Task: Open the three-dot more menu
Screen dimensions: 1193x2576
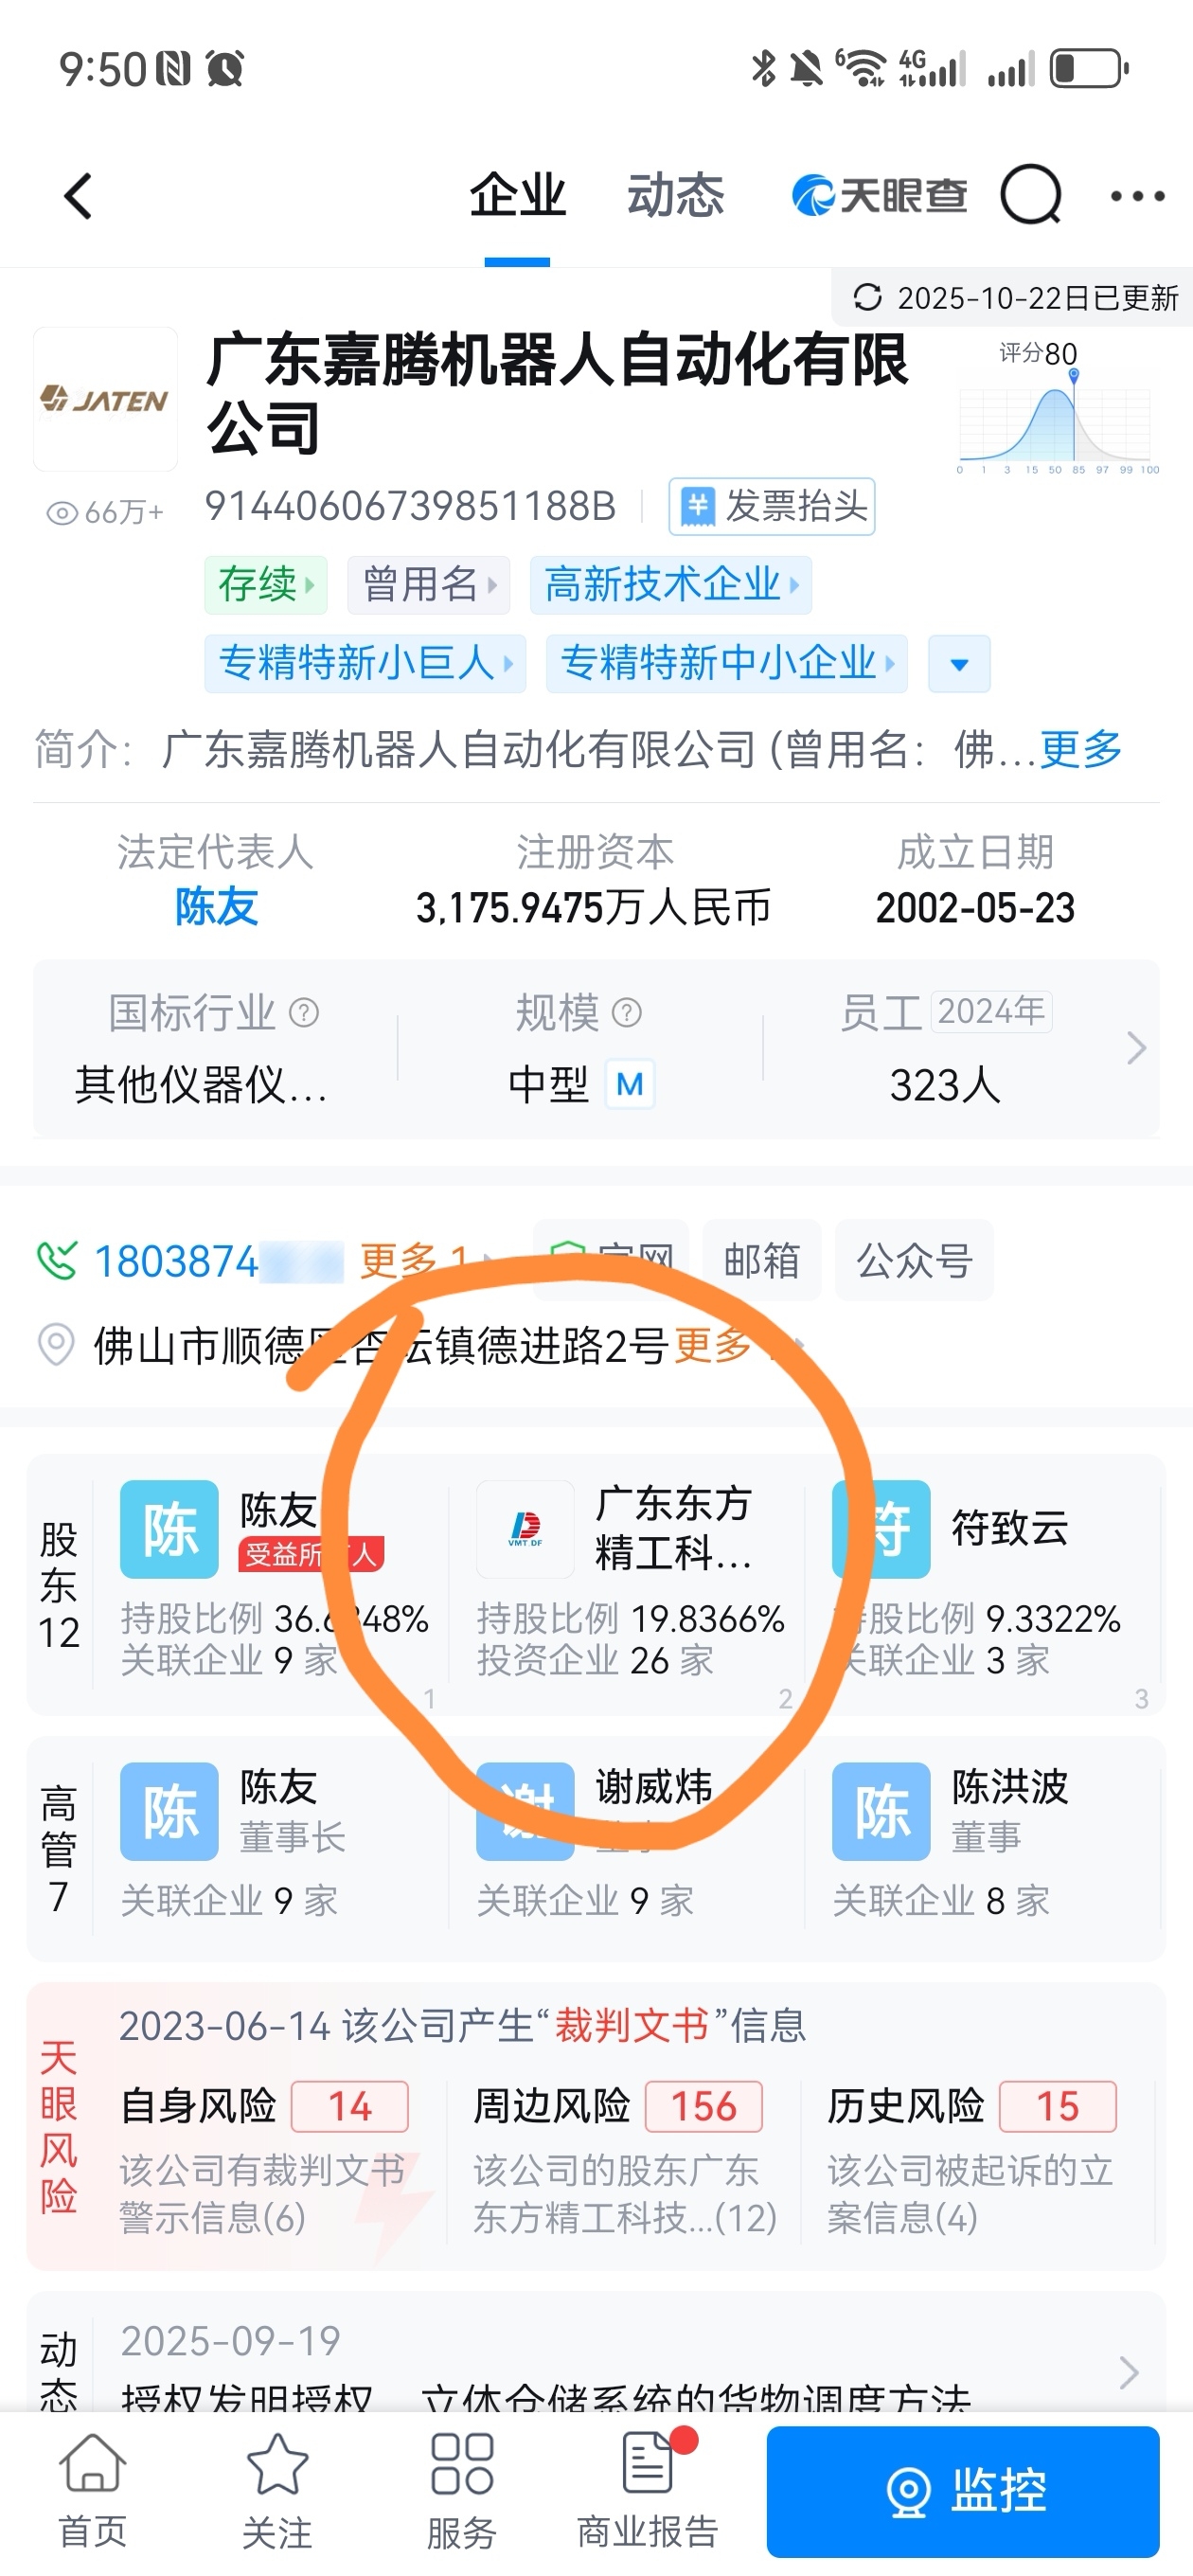Action: 1137,196
